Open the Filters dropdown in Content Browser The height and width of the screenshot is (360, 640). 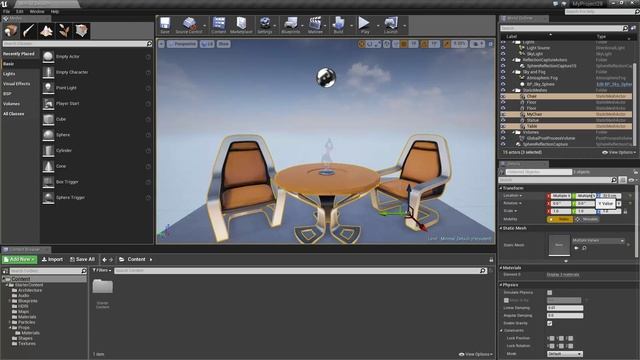point(102,270)
